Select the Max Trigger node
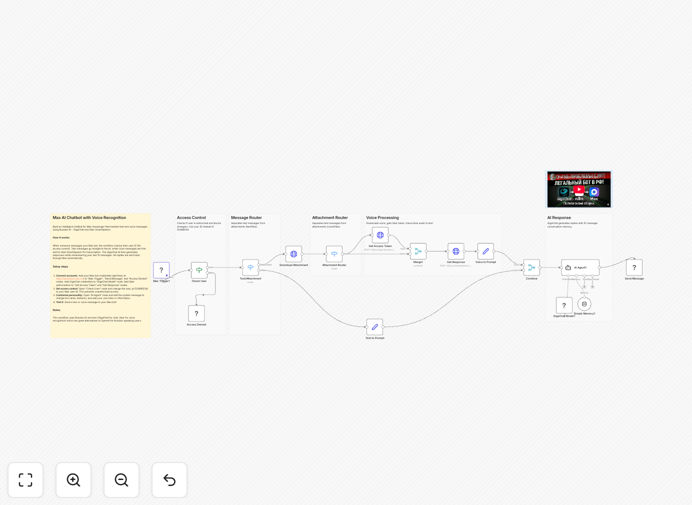Screen dimensions: 692x505 (161, 270)
